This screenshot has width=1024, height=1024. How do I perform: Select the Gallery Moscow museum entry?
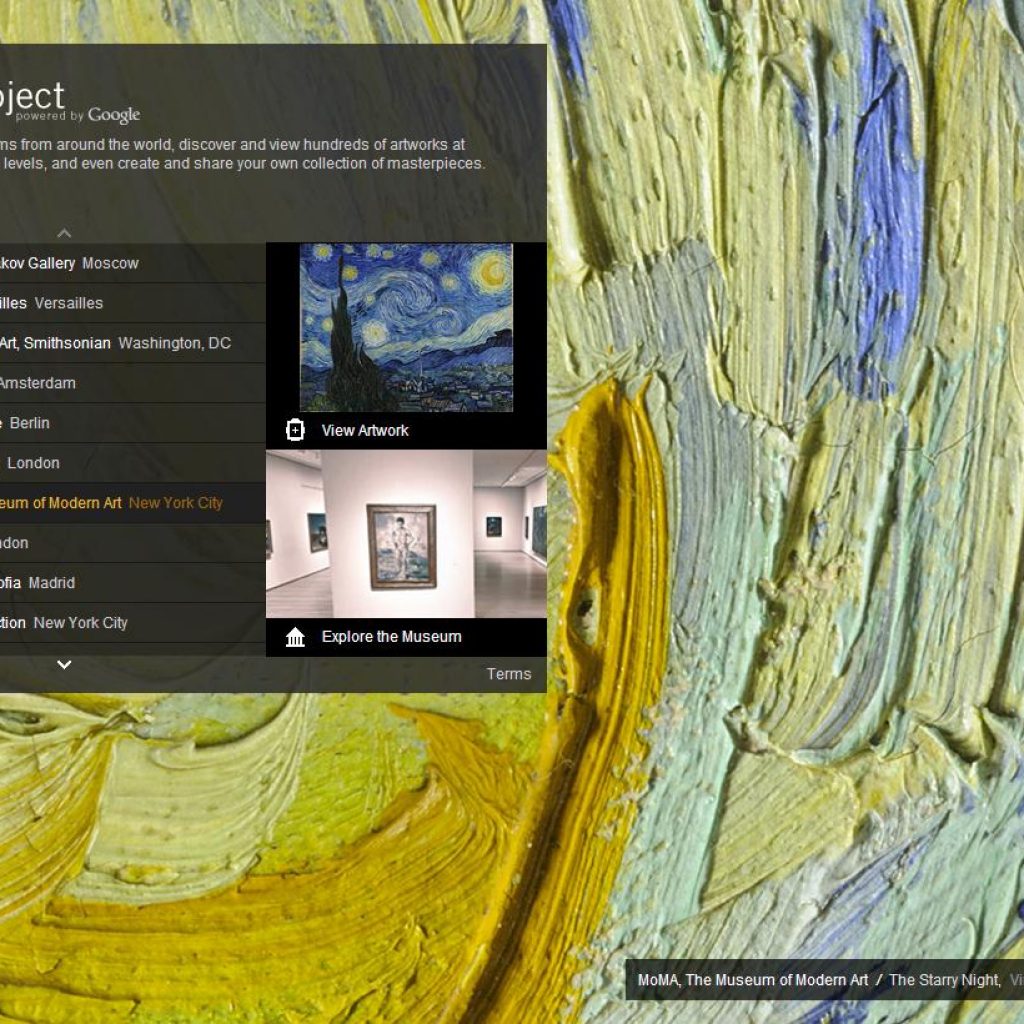(x=133, y=263)
